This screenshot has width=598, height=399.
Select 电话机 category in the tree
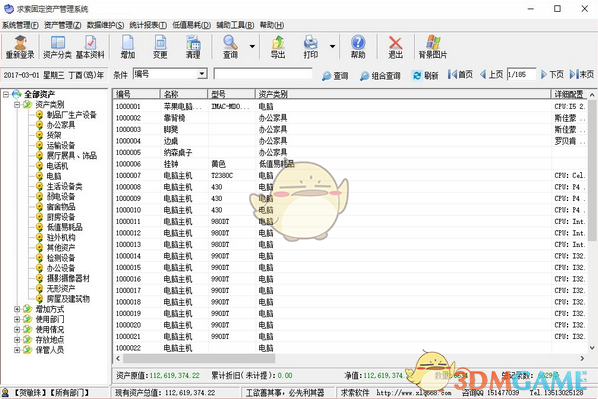(57, 166)
